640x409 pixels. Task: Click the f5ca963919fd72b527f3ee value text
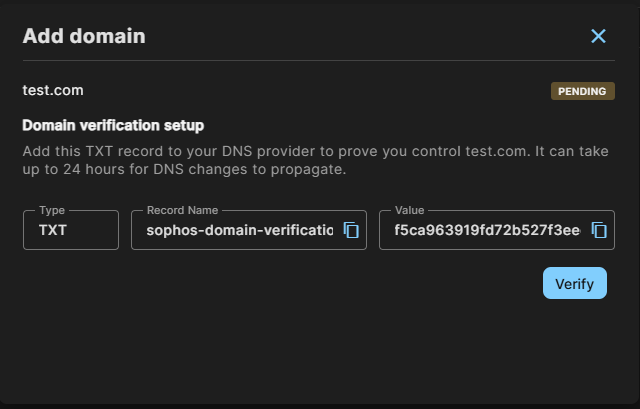pos(487,230)
